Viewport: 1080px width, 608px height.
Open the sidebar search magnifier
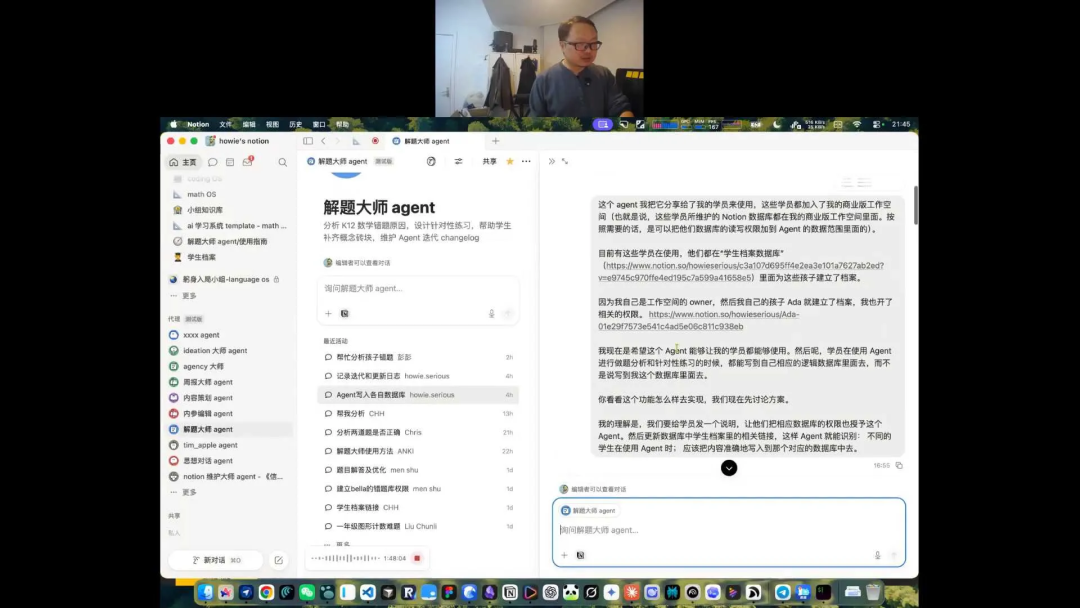pyautogui.click(x=282, y=163)
